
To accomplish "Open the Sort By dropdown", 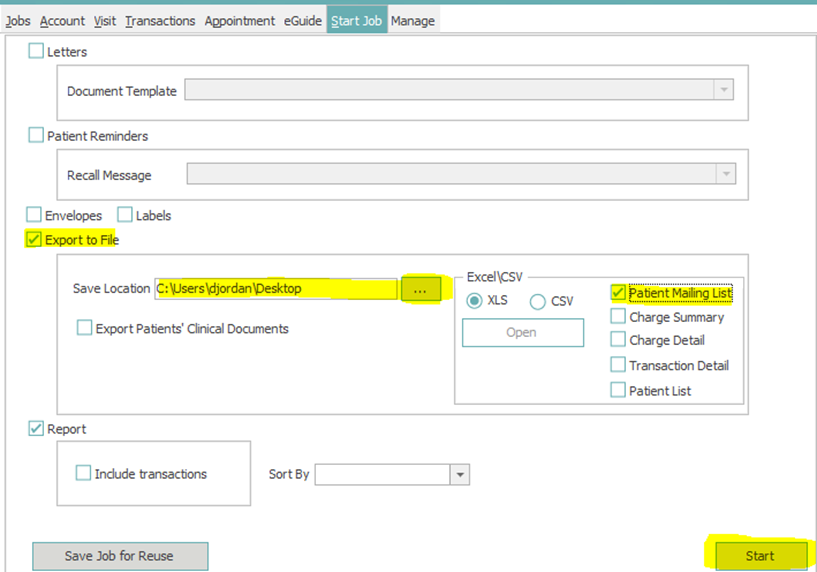I will coord(459,474).
